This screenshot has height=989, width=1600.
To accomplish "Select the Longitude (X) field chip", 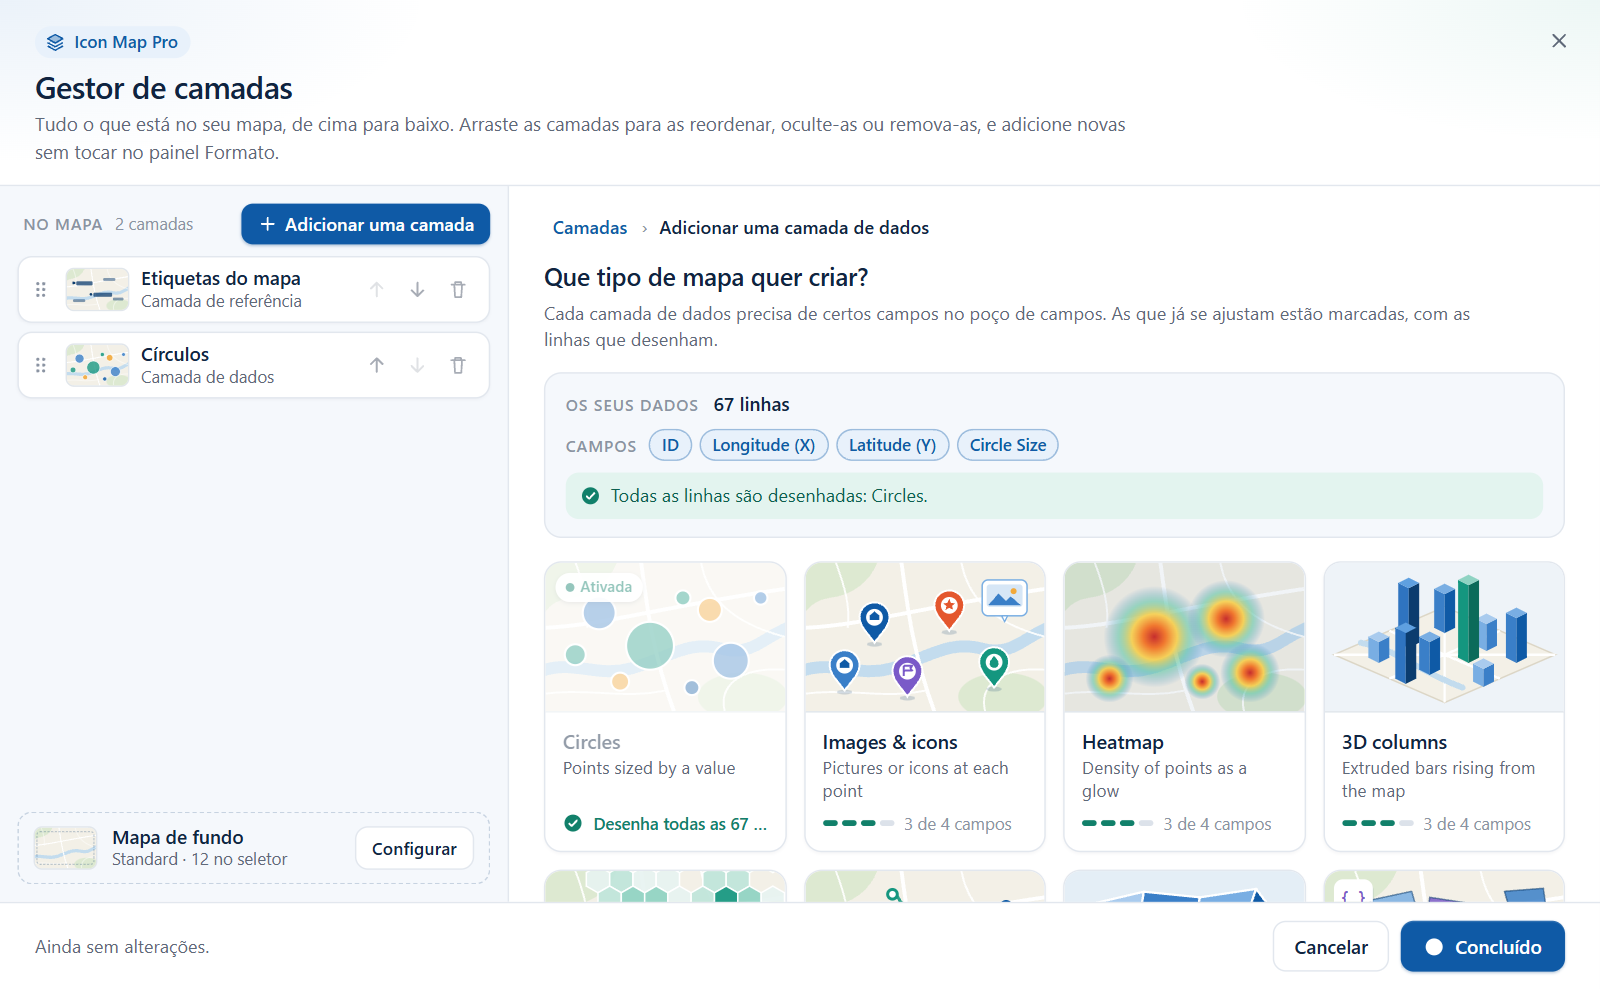I will [x=764, y=445].
